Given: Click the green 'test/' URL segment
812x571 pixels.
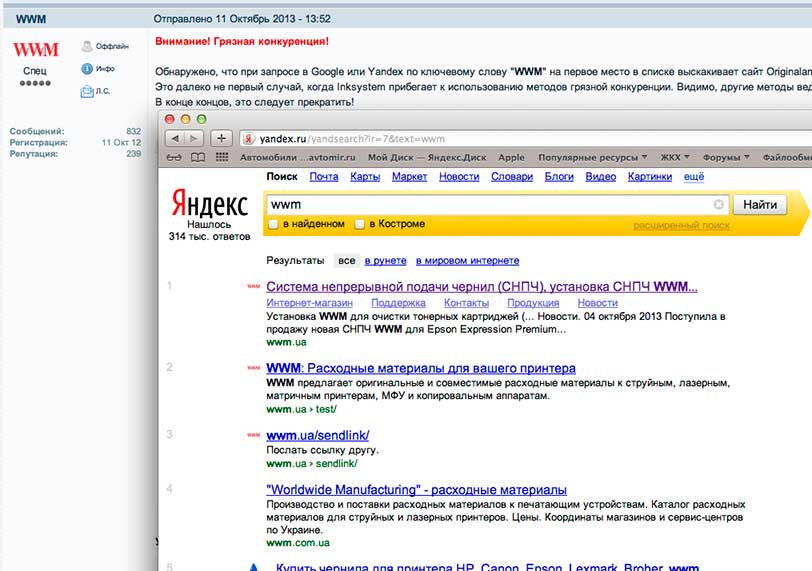Looking at the screenshot, I should pos(326,409).
